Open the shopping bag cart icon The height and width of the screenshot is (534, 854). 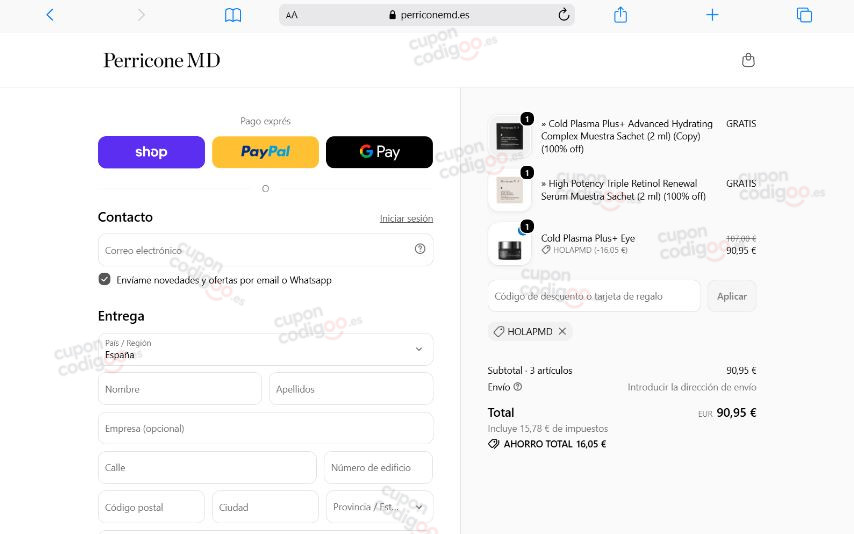tap(748, 60)
